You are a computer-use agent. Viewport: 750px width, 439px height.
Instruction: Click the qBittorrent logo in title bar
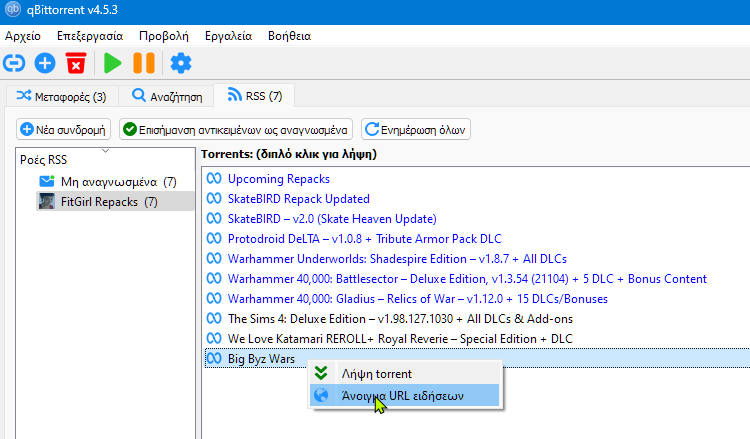tap(12, 10)
